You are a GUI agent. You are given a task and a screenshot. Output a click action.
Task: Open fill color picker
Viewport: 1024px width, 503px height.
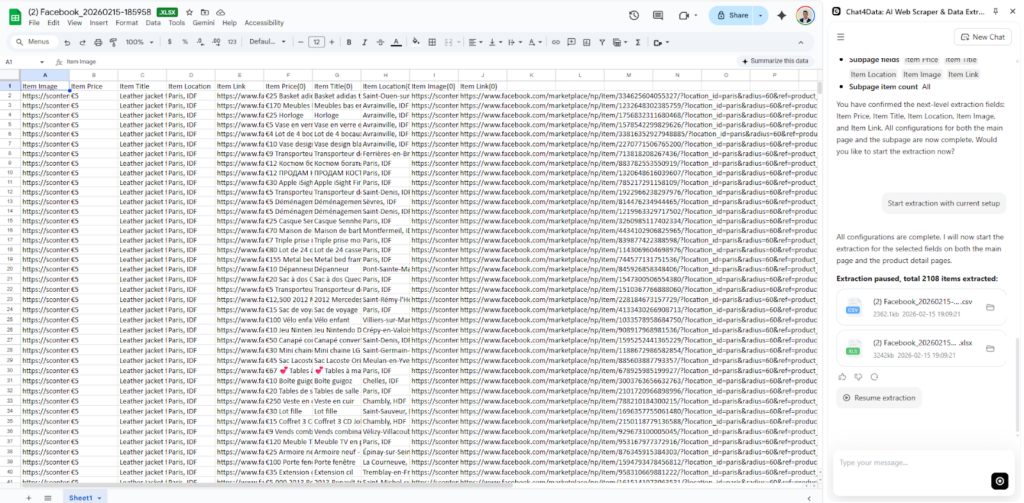coord(416,42)
